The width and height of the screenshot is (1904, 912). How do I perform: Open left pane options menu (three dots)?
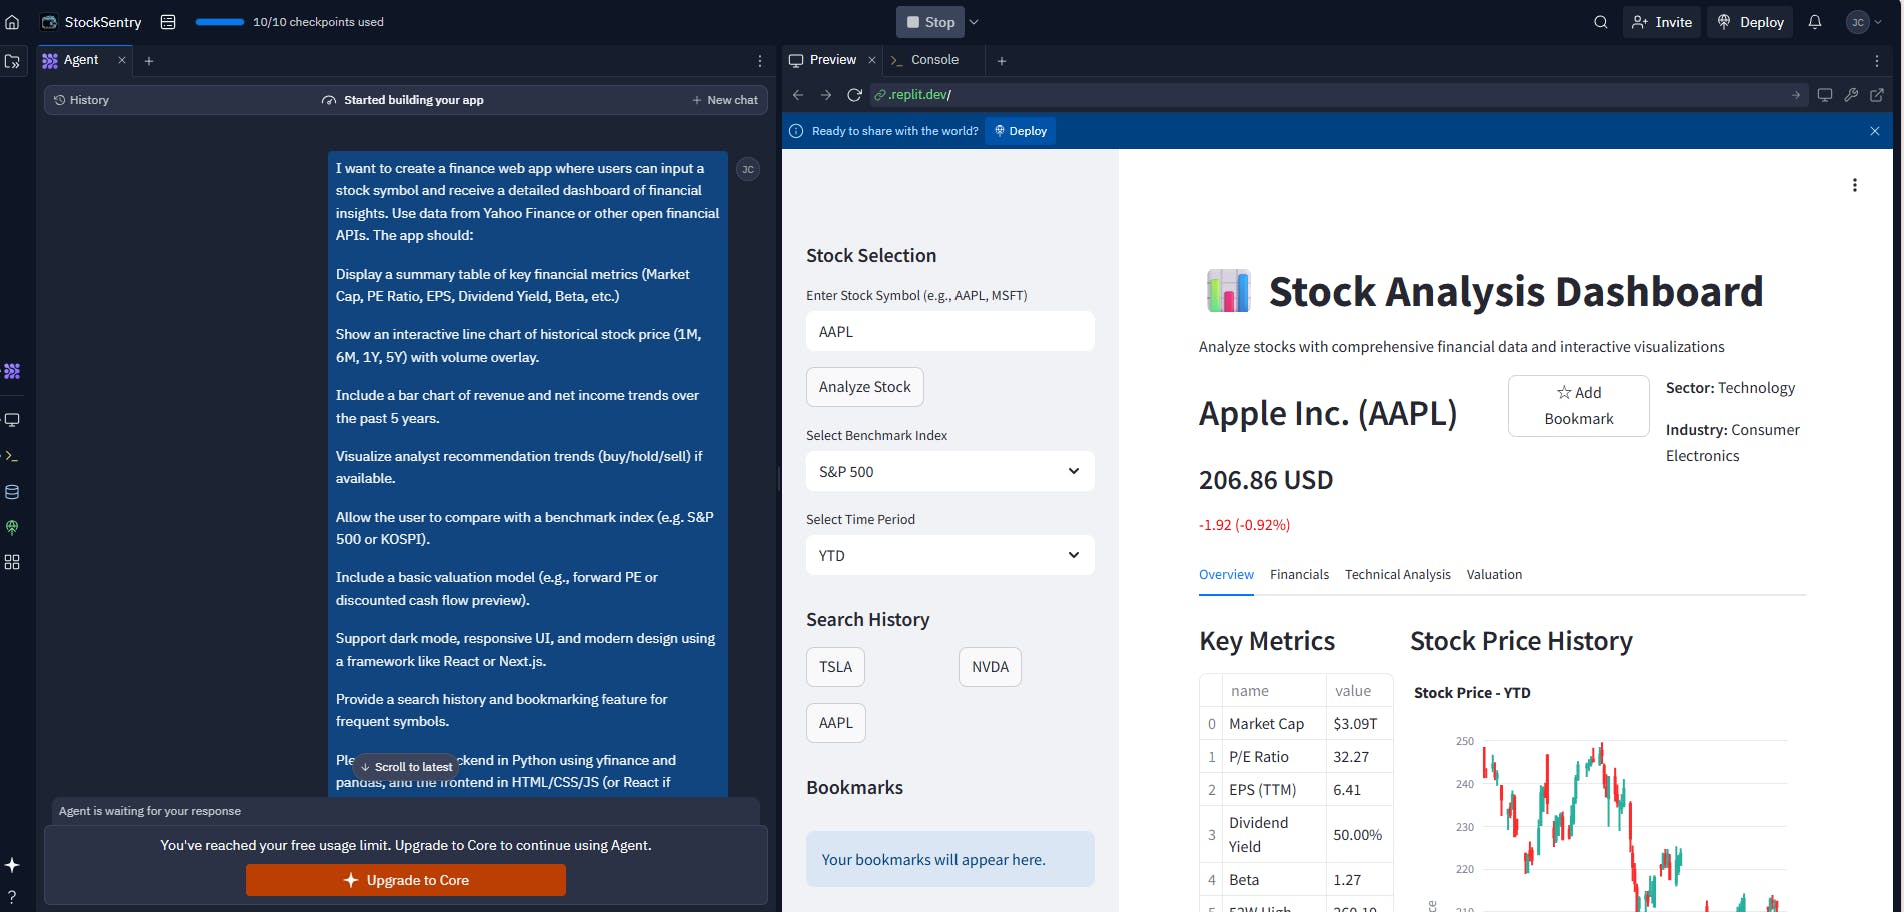760,61
